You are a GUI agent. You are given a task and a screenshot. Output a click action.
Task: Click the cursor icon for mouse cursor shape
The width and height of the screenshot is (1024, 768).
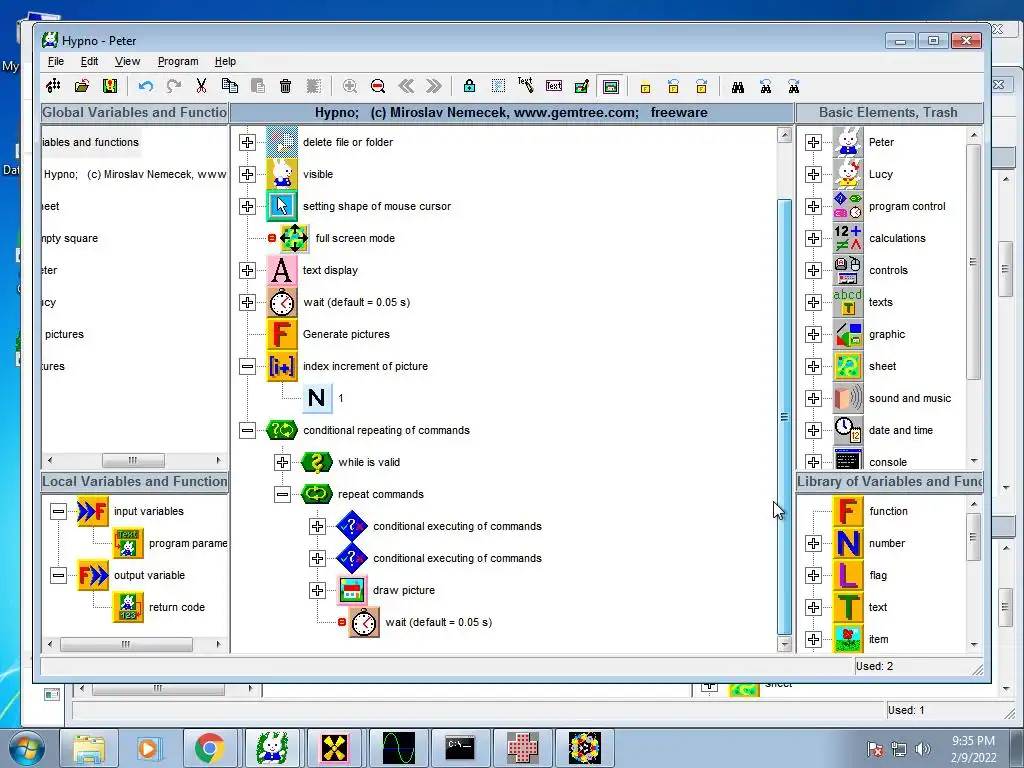pos(282,206)
